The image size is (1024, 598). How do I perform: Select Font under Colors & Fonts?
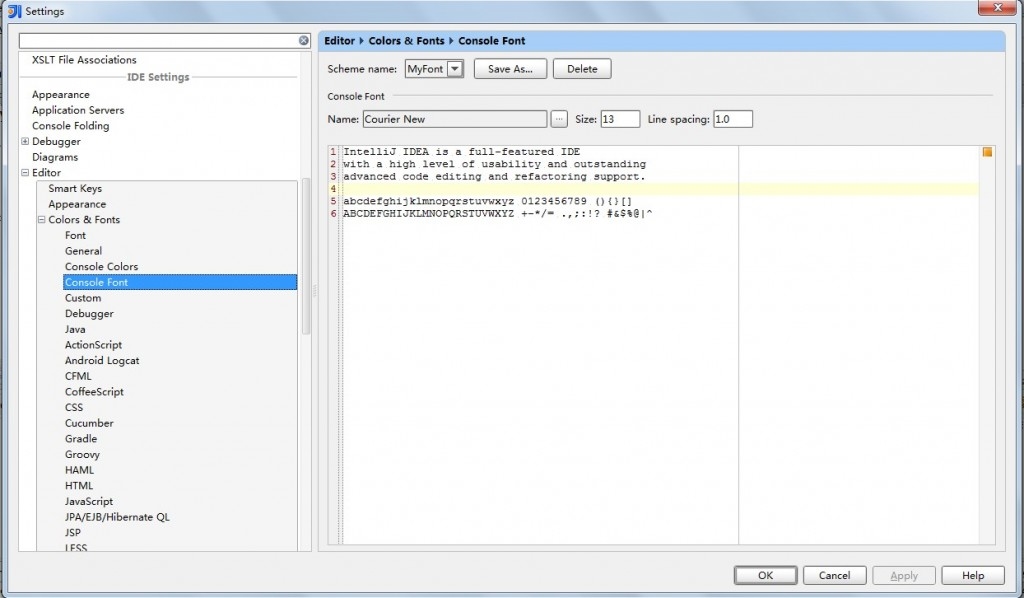point(75,236)
